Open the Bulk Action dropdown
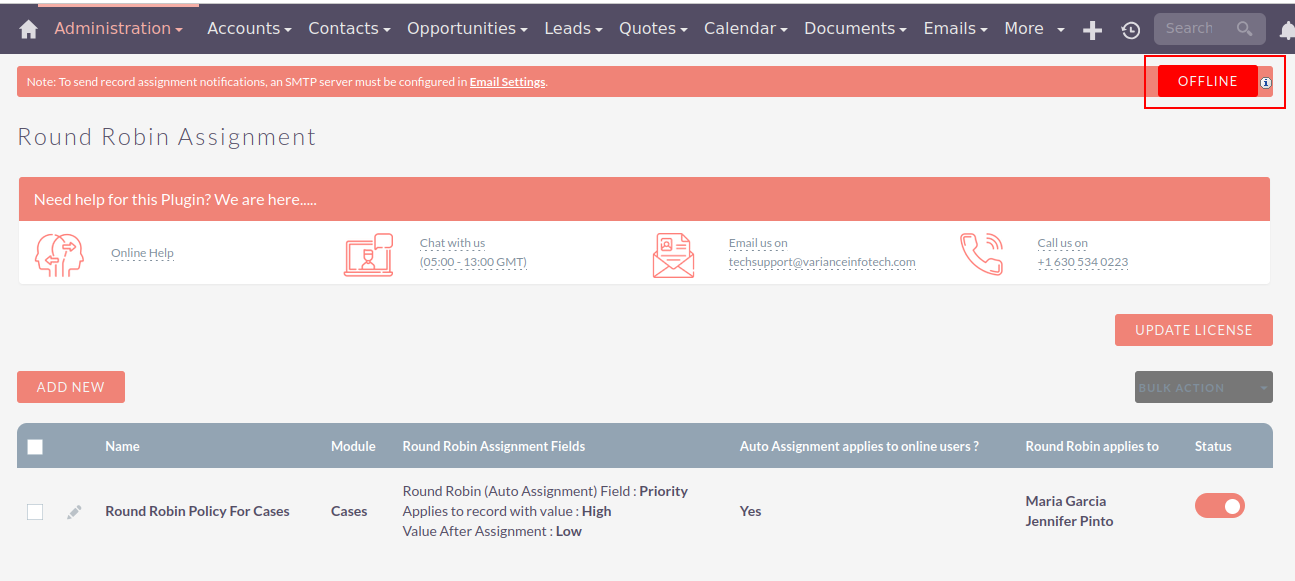1295x581 pixels. click(1203, 388)
